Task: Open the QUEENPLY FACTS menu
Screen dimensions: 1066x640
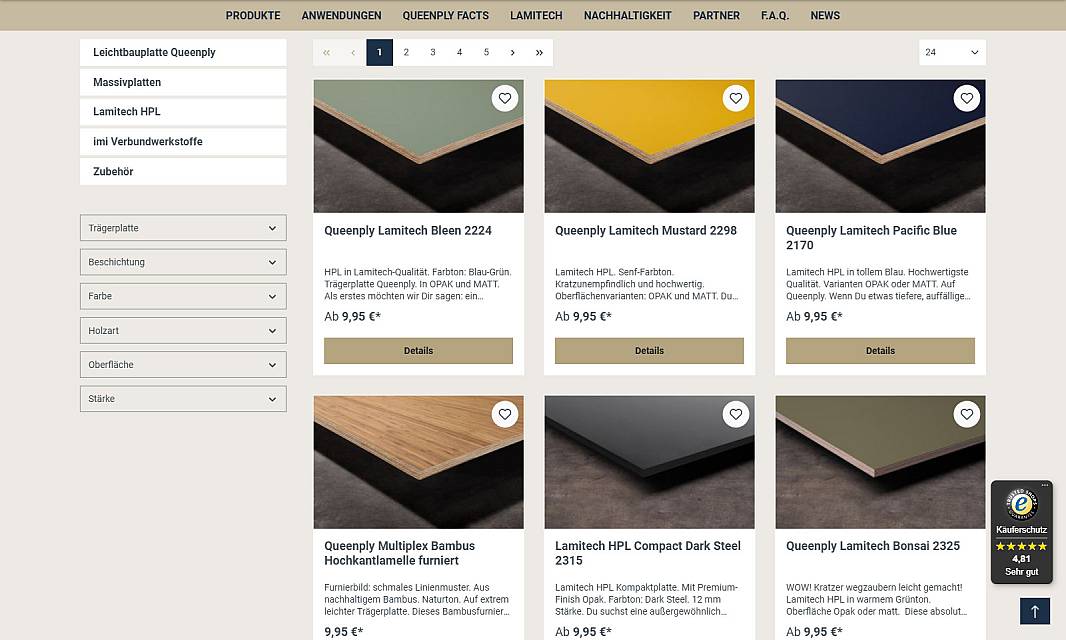Action: [x=445, y=15]
